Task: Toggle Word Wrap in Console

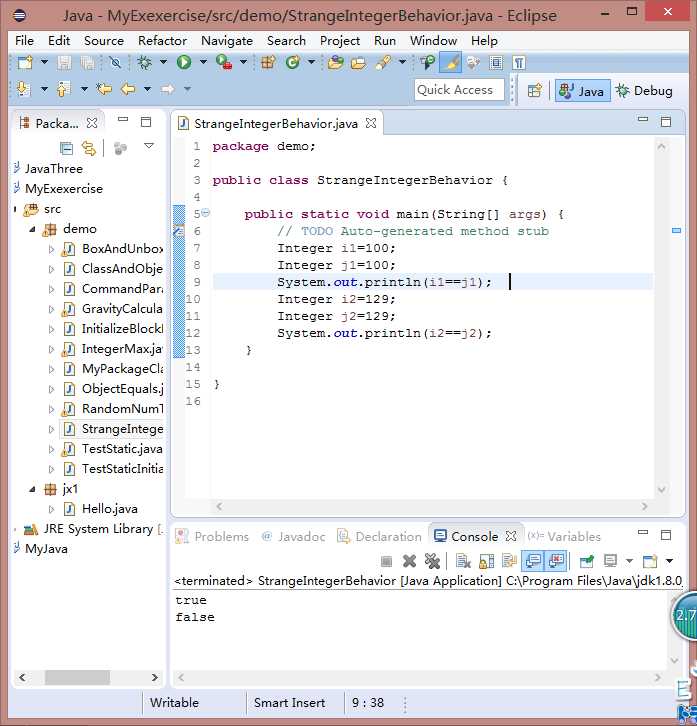Action: [x=509, y=561]
